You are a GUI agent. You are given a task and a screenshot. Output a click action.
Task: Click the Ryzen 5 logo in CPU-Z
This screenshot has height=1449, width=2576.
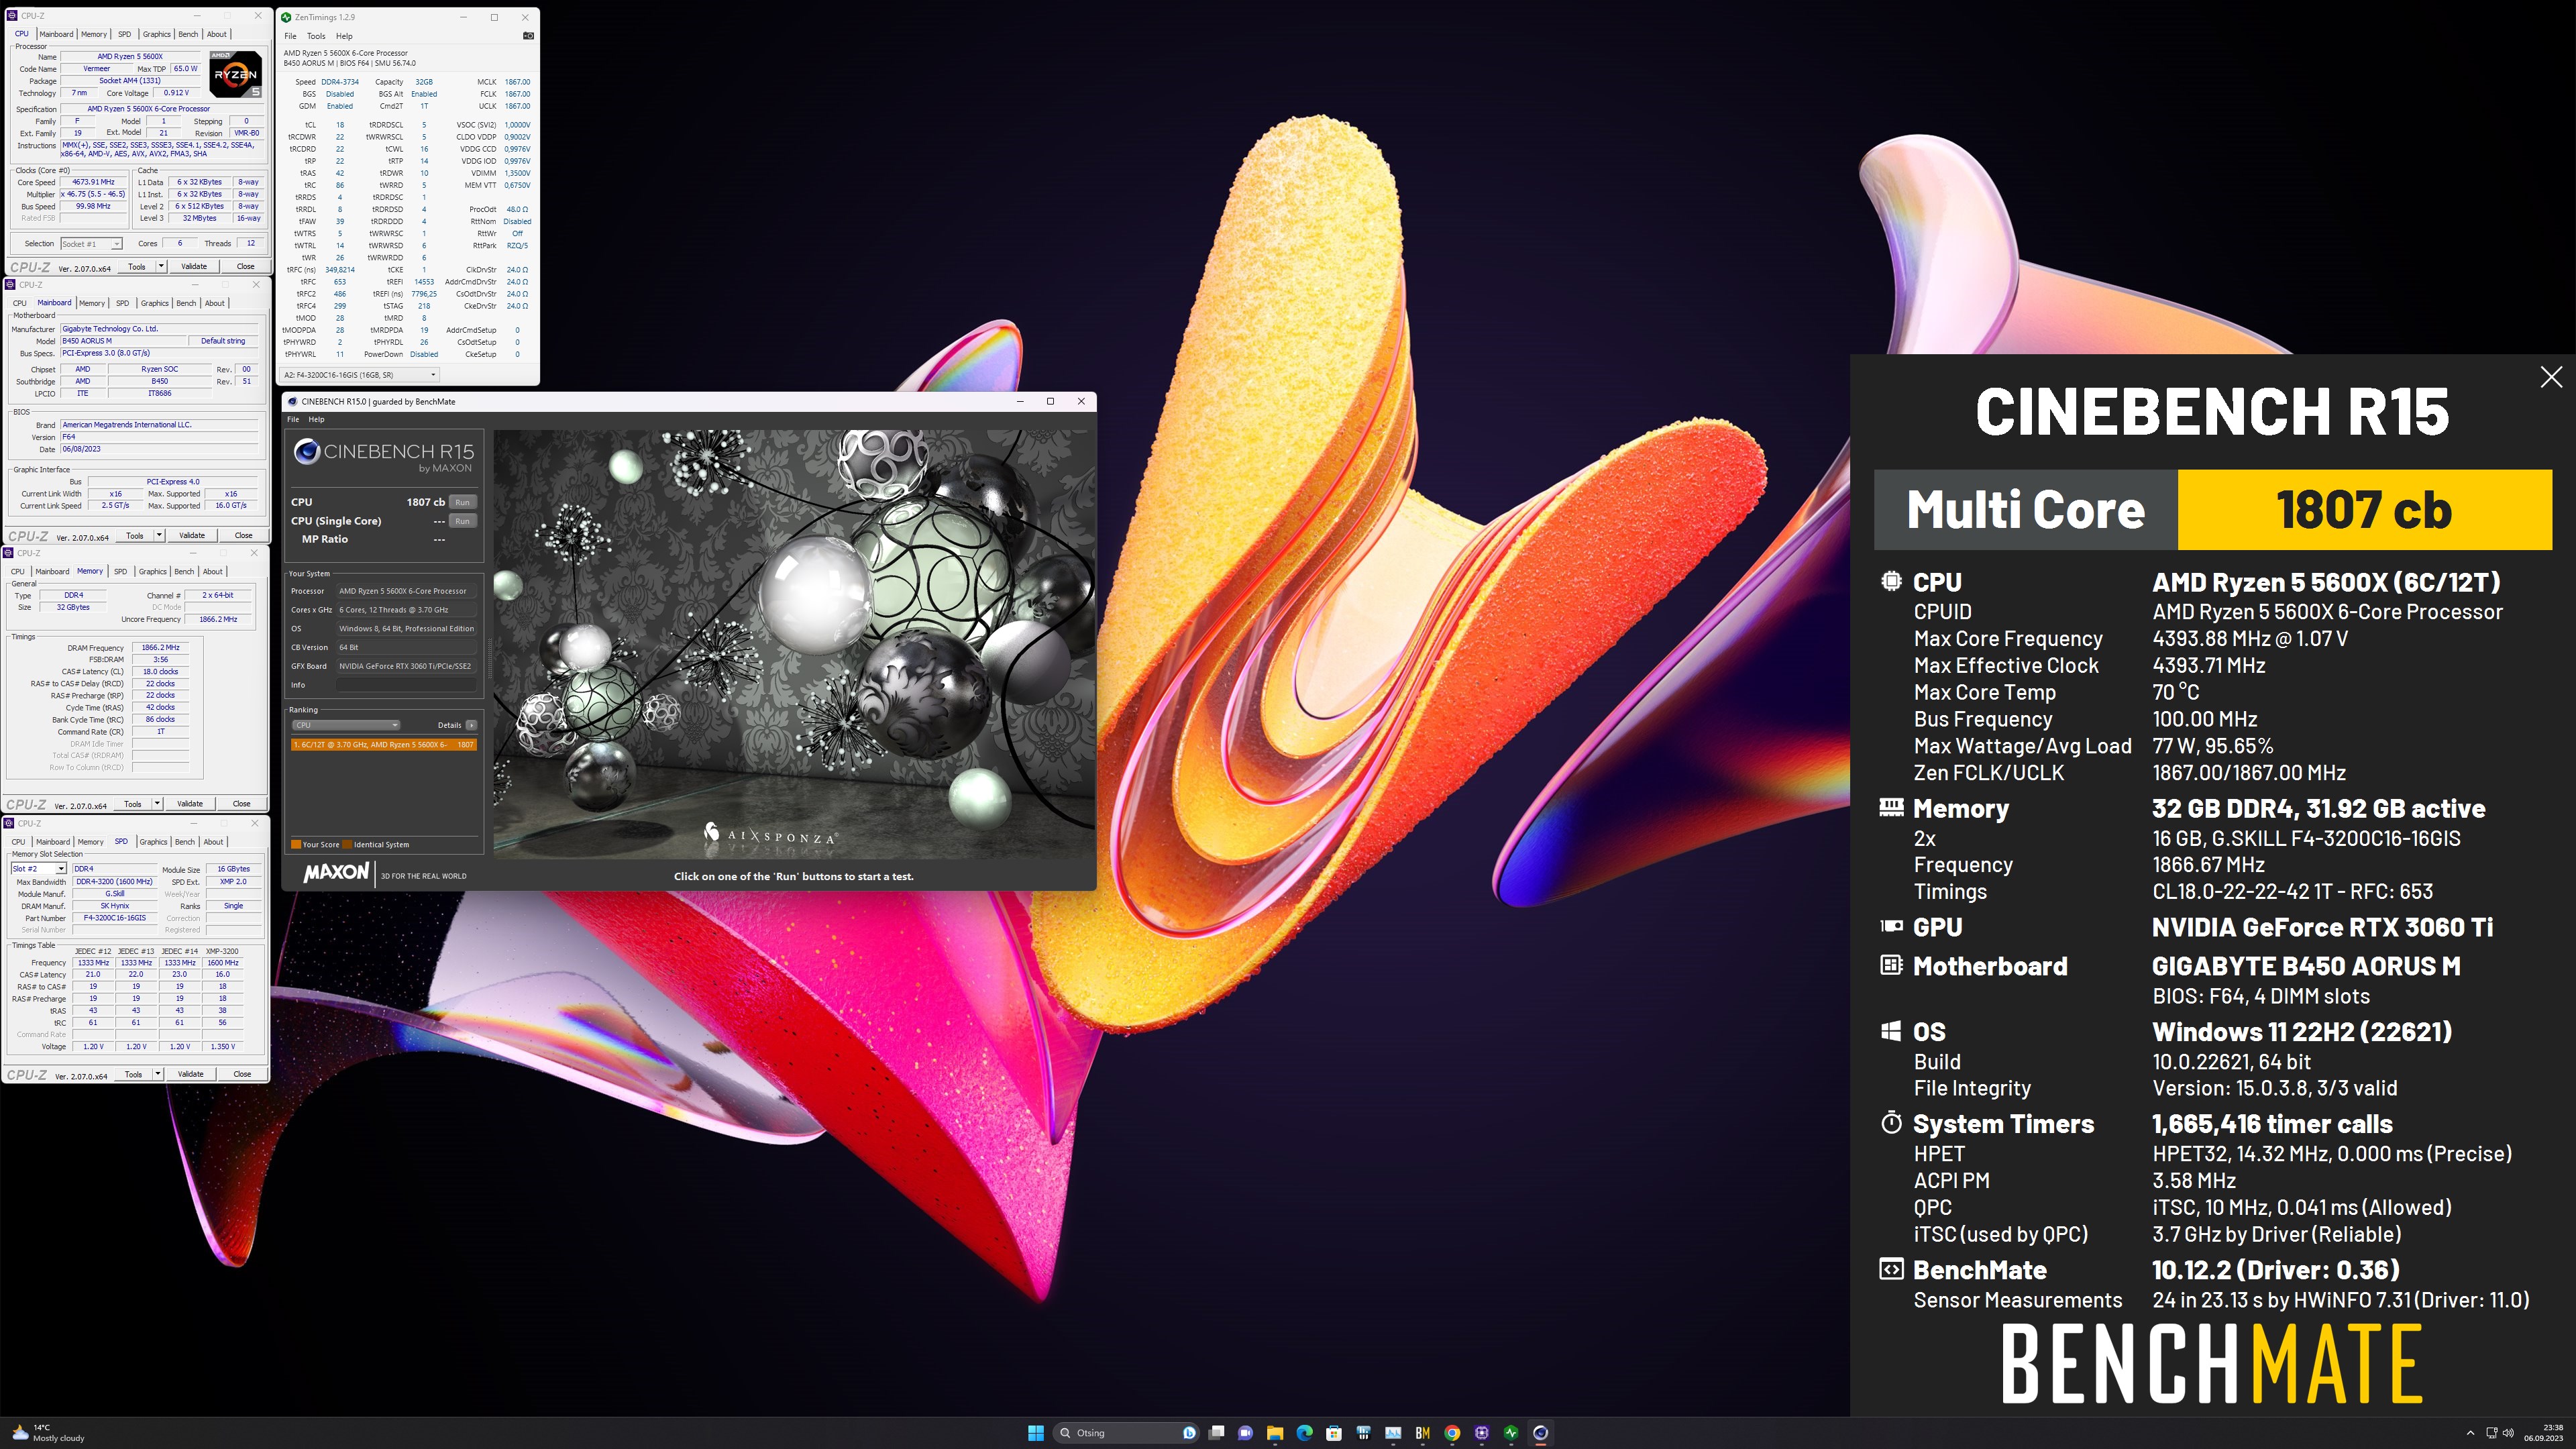[236, 74]
